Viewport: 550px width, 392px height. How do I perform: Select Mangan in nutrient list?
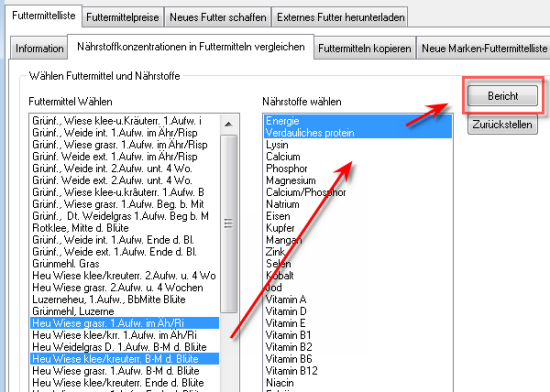(x=358, y=240)
